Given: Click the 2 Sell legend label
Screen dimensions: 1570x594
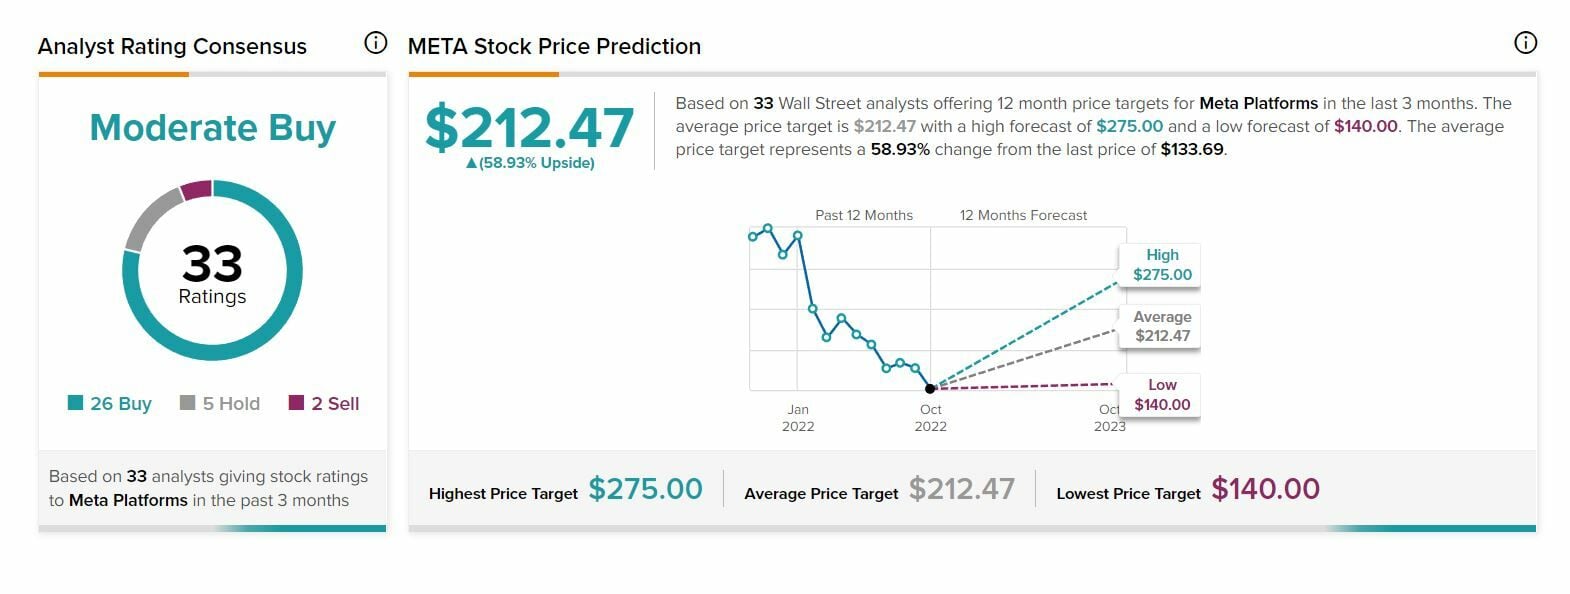Looking at the screenshot, I should [335, 404].
